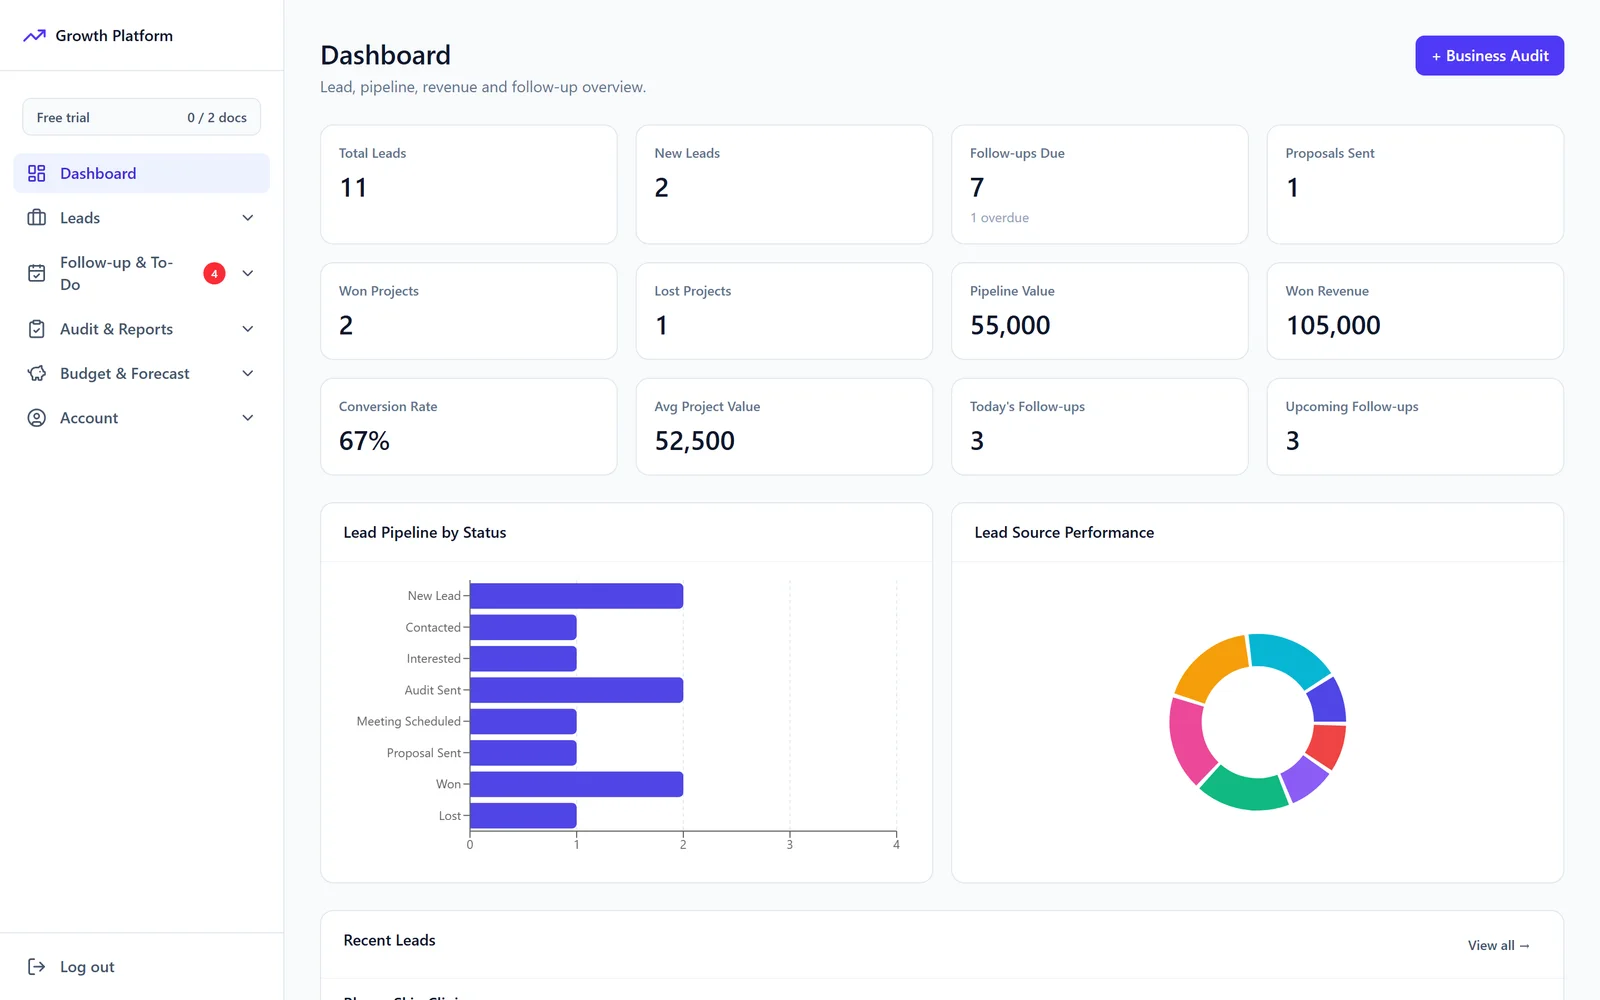Open the Leads menu item
The height and width of the screenshot is (1000, 1600).
(142, 218)
